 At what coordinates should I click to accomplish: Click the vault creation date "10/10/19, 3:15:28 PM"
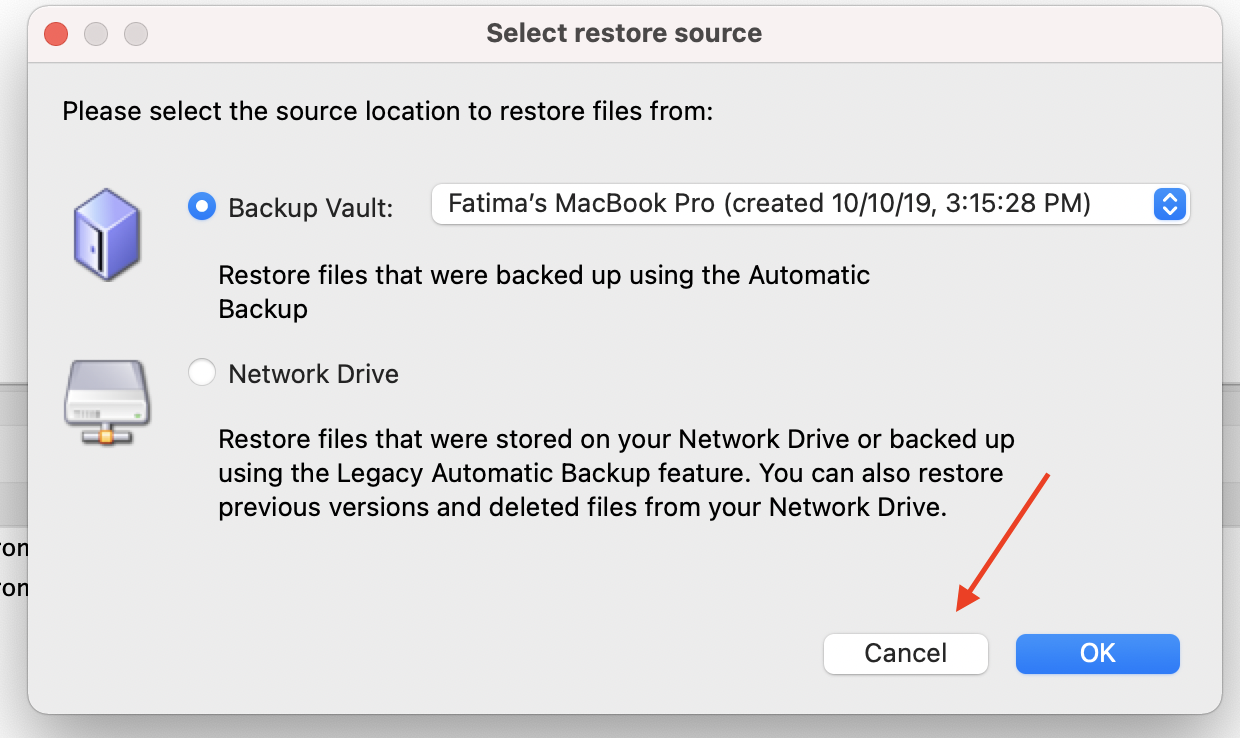pyautogui.click(x=961, y=204)
